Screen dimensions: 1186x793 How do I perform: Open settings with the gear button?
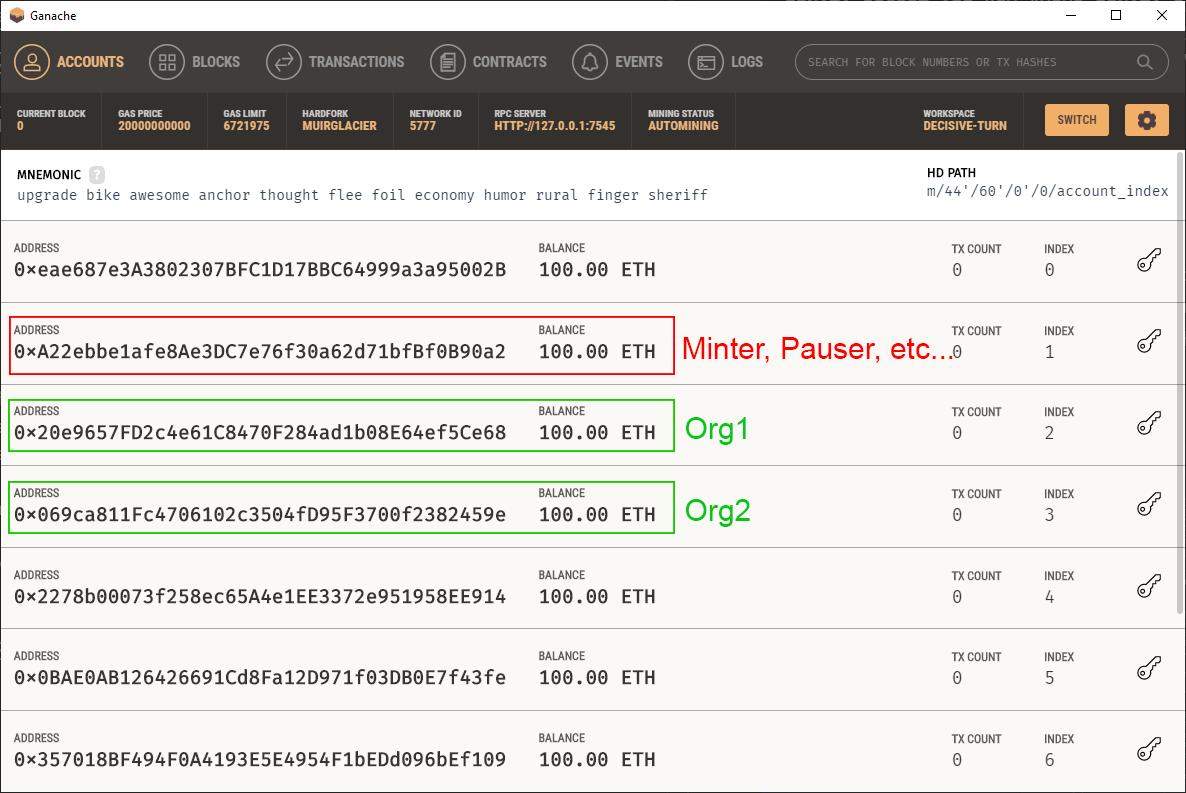click(x=1147, y=120)
